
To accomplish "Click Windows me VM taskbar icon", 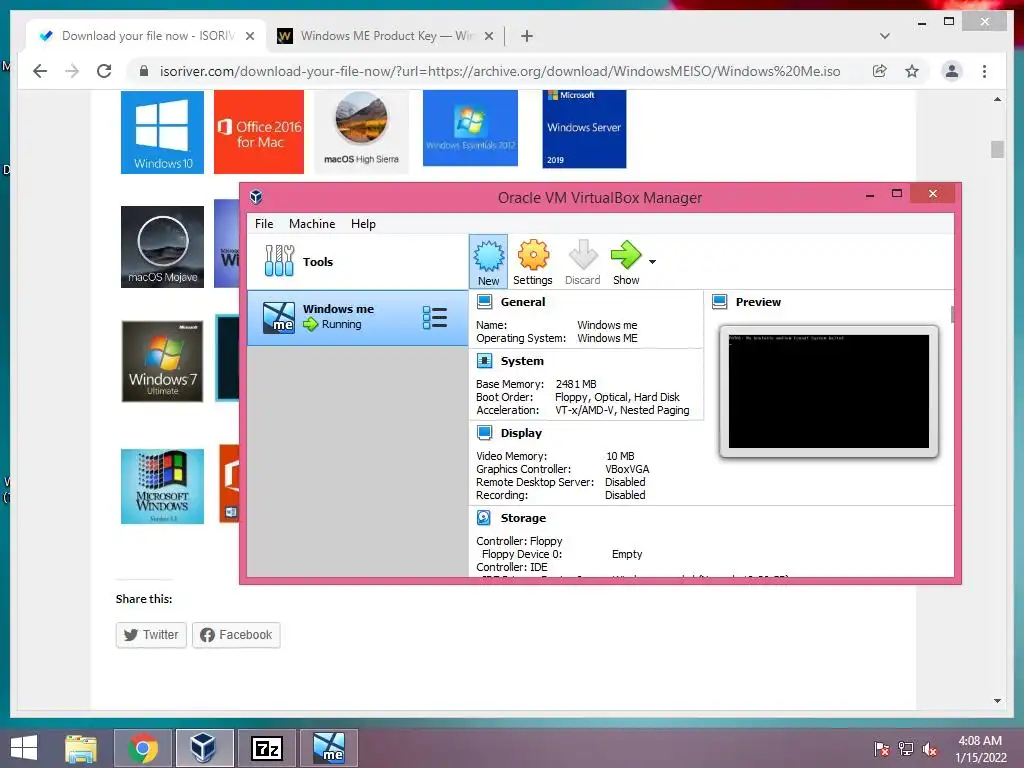I will [x=328, y=748].
